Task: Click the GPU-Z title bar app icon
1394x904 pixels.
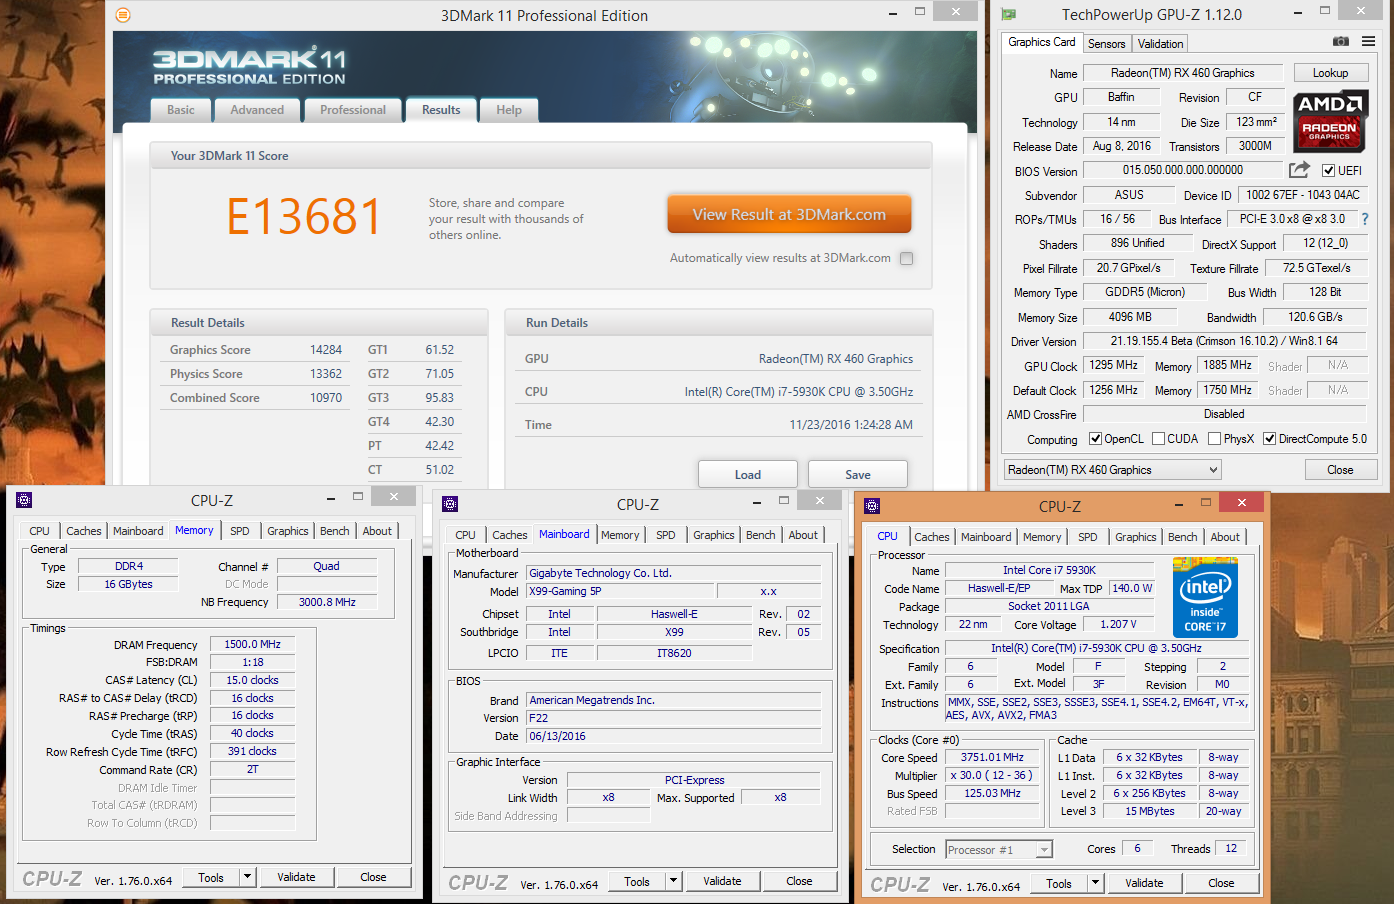Action: [x=1009, y=14]
